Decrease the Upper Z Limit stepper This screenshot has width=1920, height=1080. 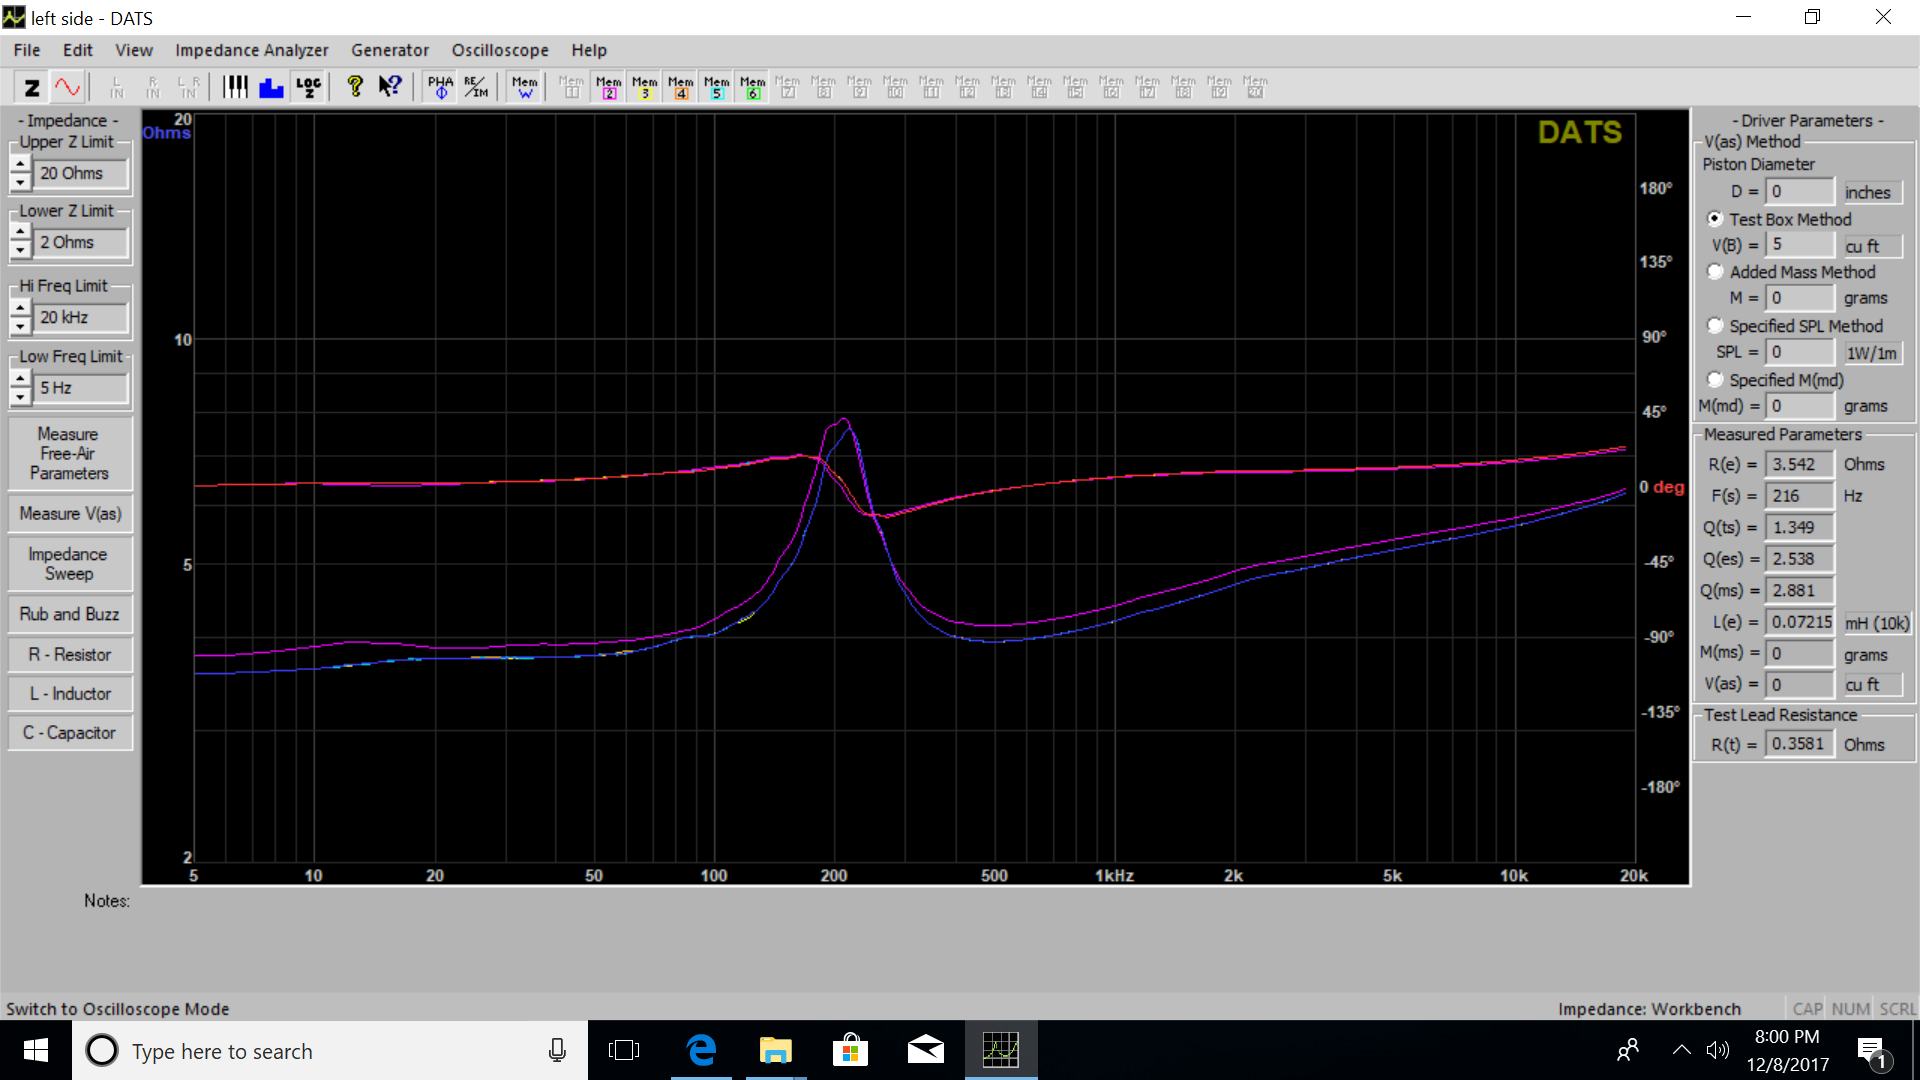click(x=20, y=182)
